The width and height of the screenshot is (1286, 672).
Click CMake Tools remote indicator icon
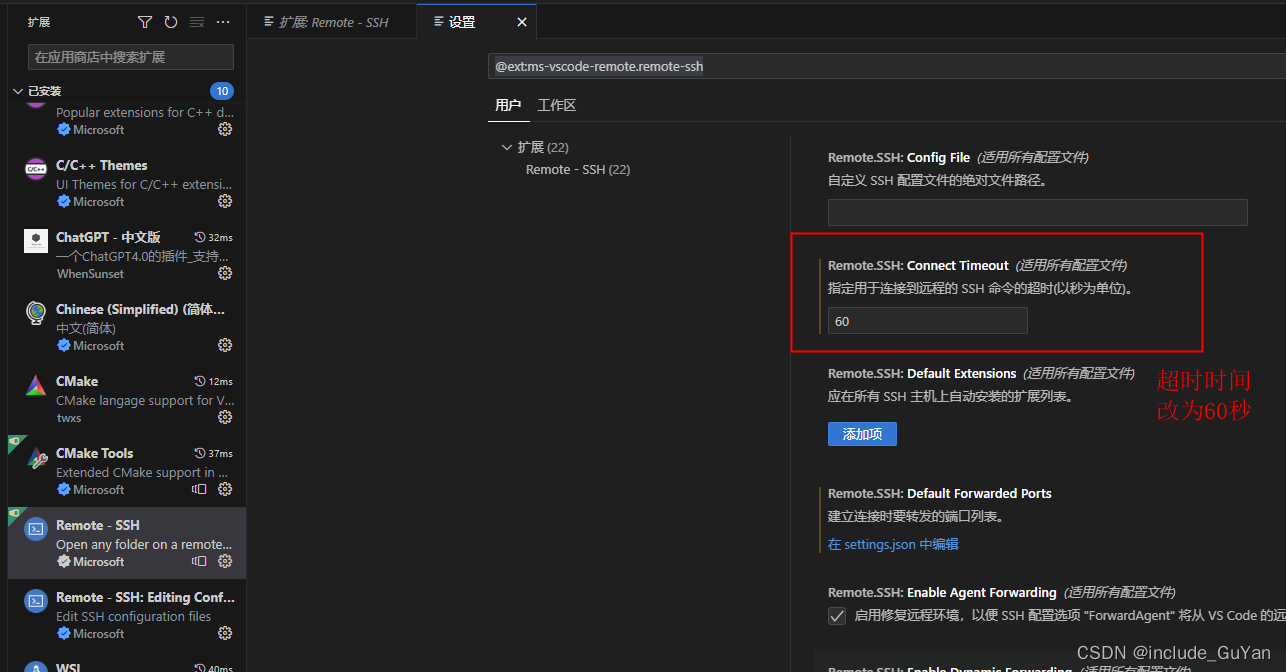click(199, 489)
